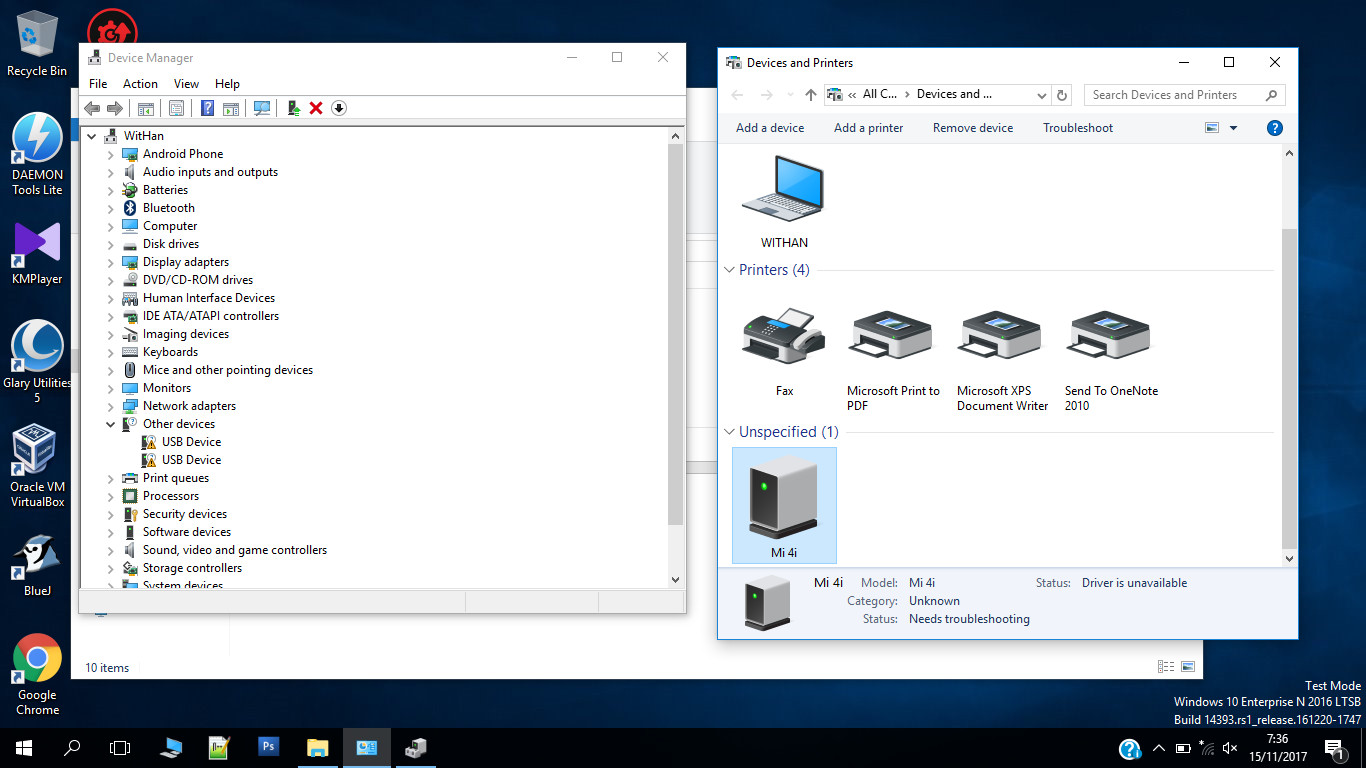Open the blue Help icon in Device Manager
The image size is (1366, 768).
coord(208,108)
